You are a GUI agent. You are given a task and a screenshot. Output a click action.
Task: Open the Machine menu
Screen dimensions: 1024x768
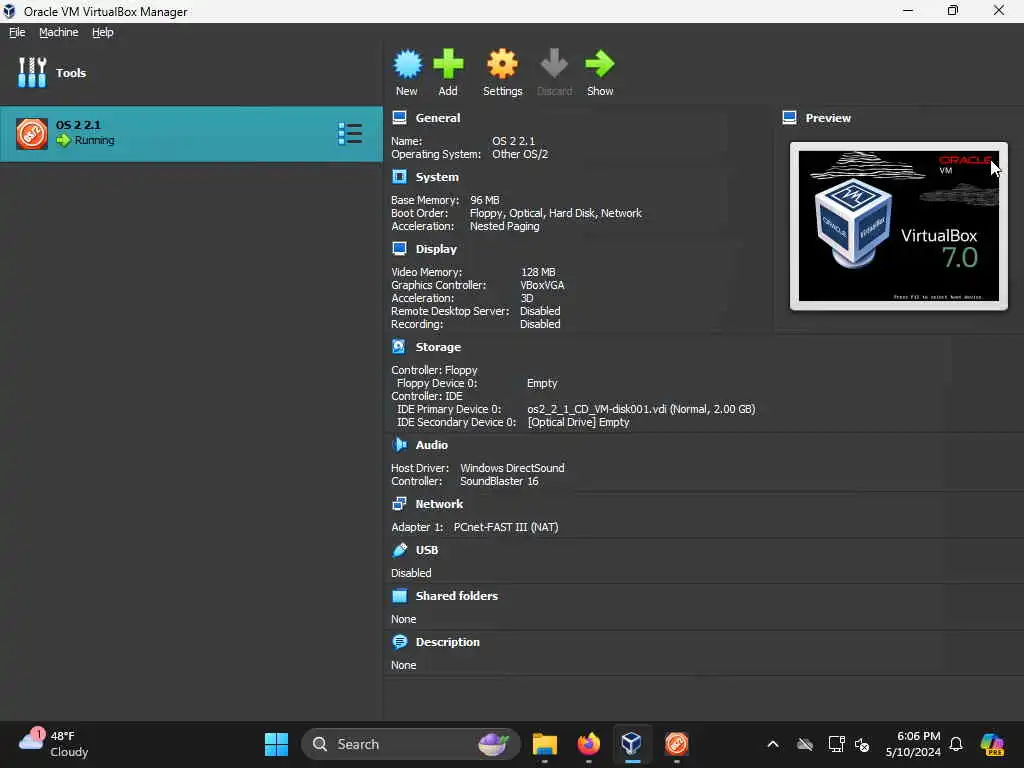[x=58, y=32]
